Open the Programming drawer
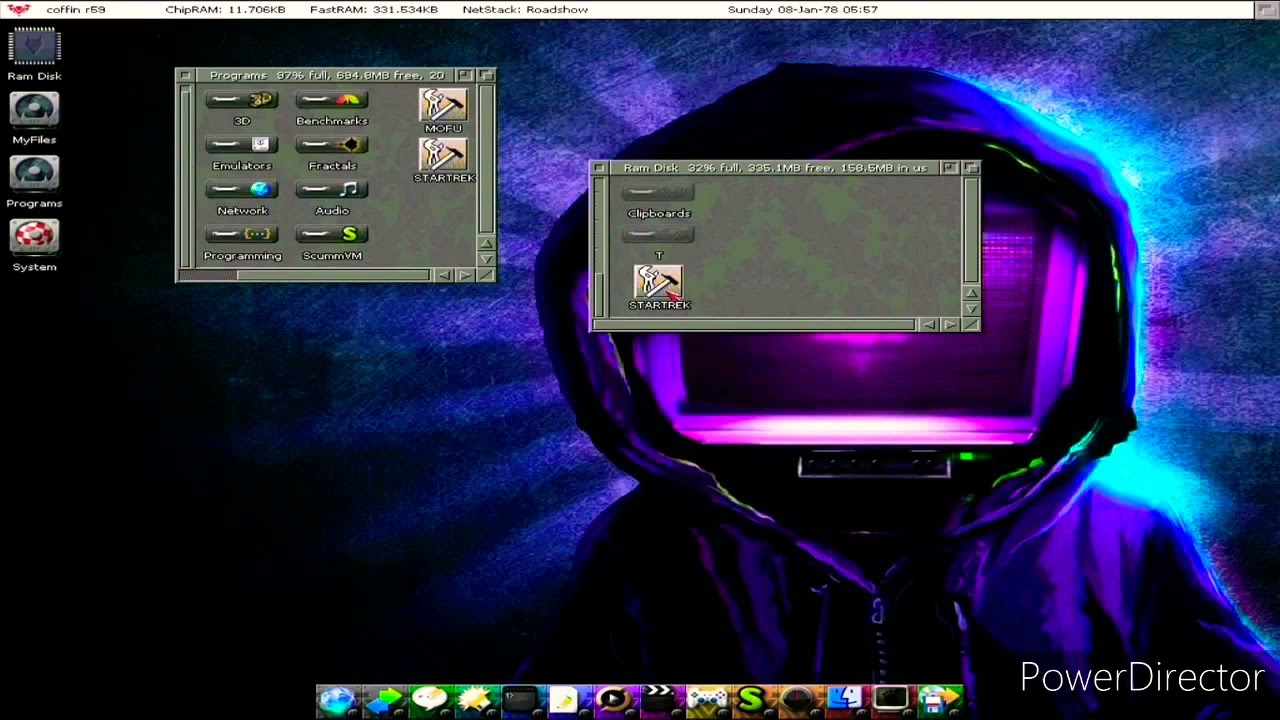 click(x=242, y=244)
